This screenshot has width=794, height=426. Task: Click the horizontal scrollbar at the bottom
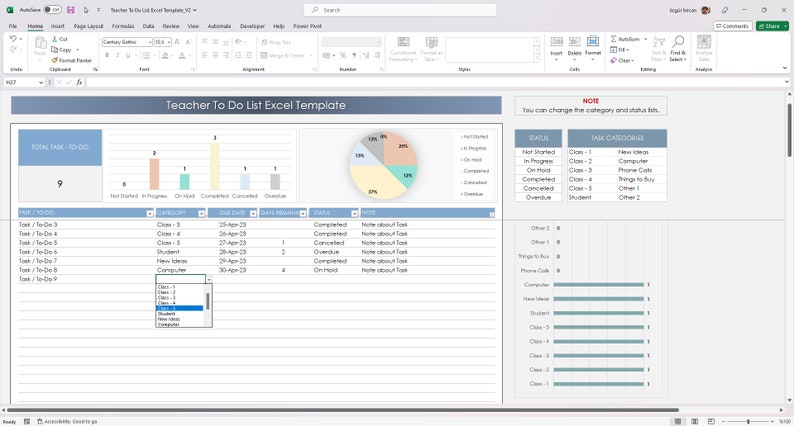coord(342,410)
